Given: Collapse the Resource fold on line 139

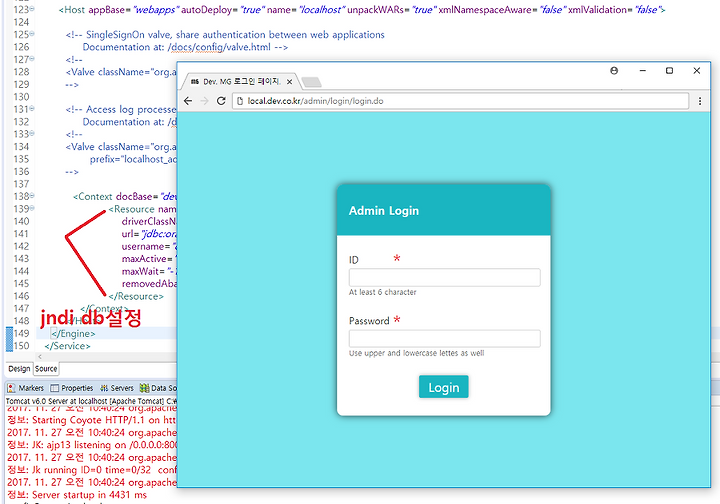Looking at the screenshot, I should point(32,208).
